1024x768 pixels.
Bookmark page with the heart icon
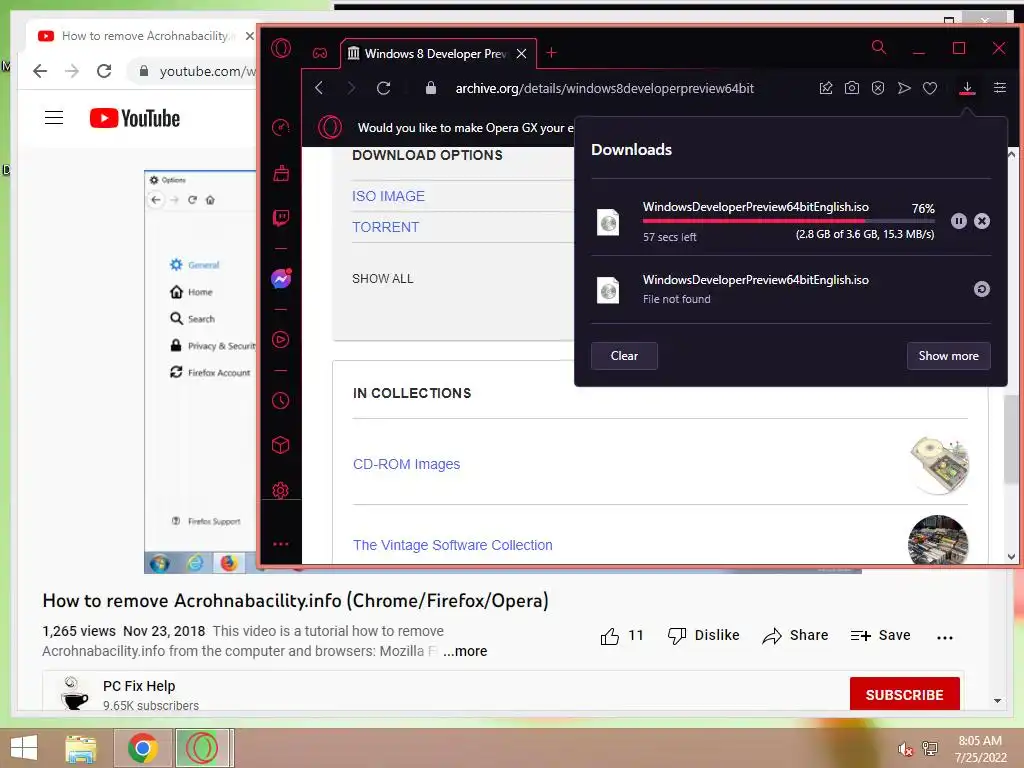pos(930,88)
